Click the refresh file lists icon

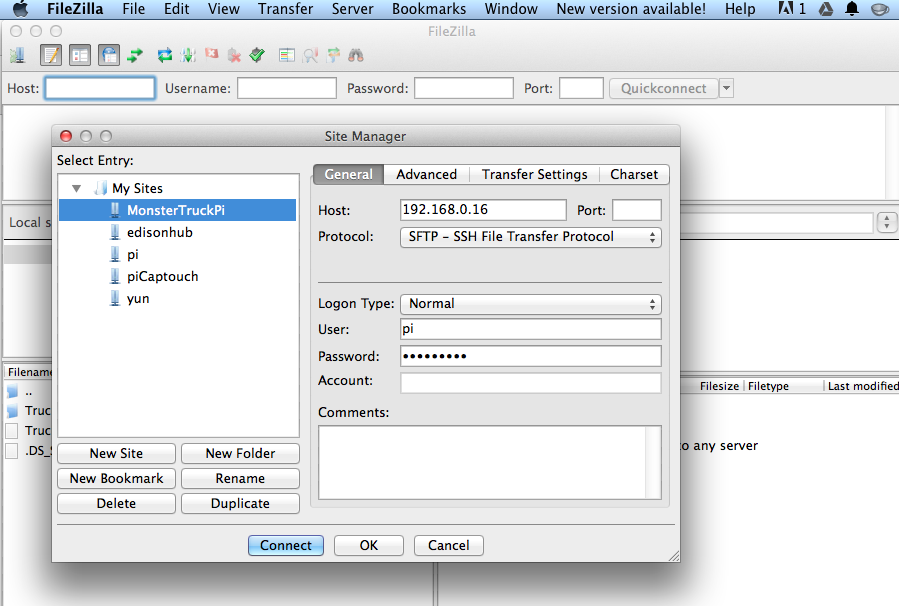[165, 56]
